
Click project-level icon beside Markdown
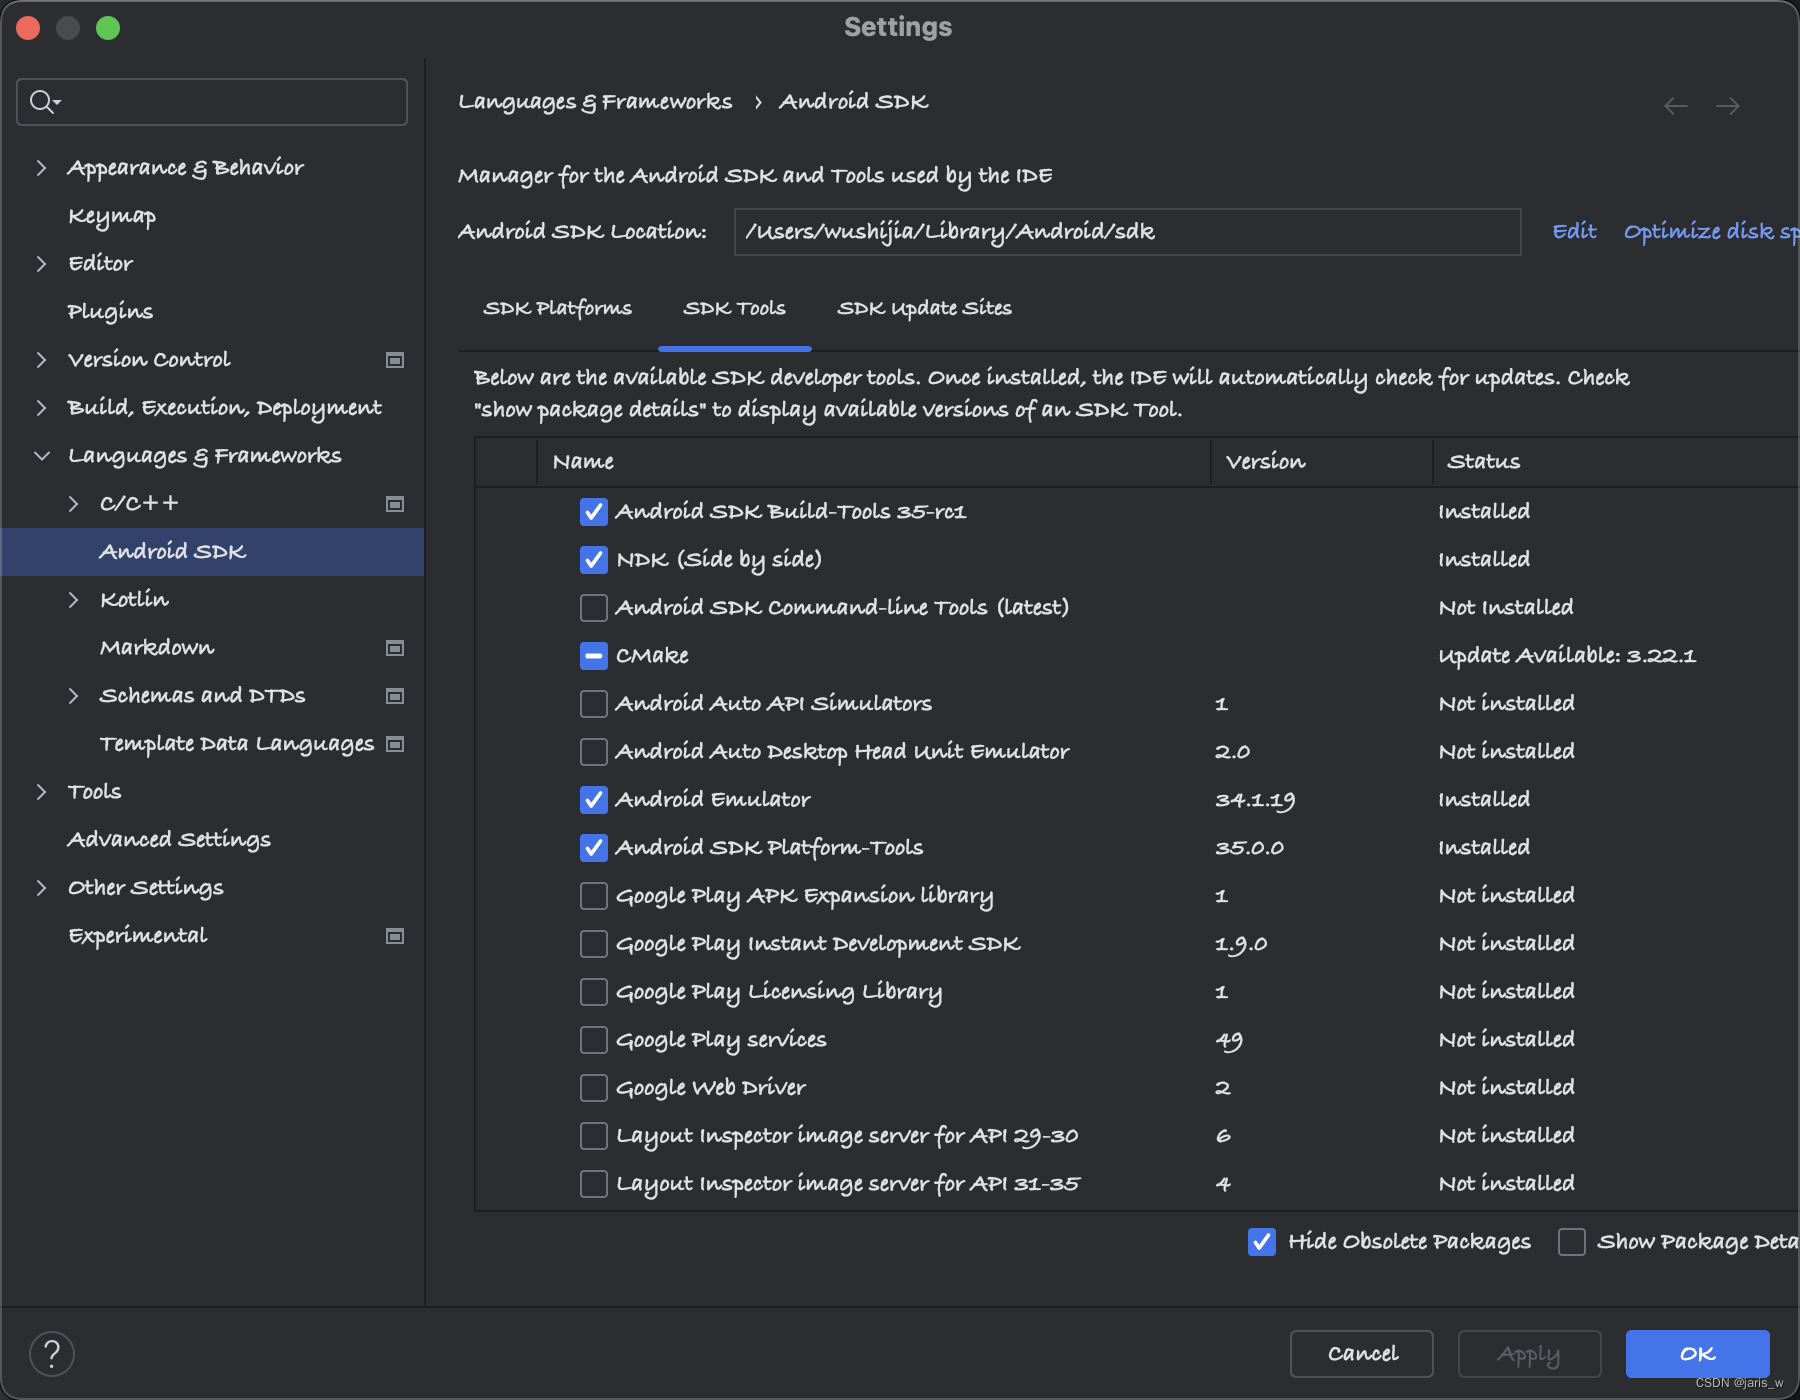(395, 648)
